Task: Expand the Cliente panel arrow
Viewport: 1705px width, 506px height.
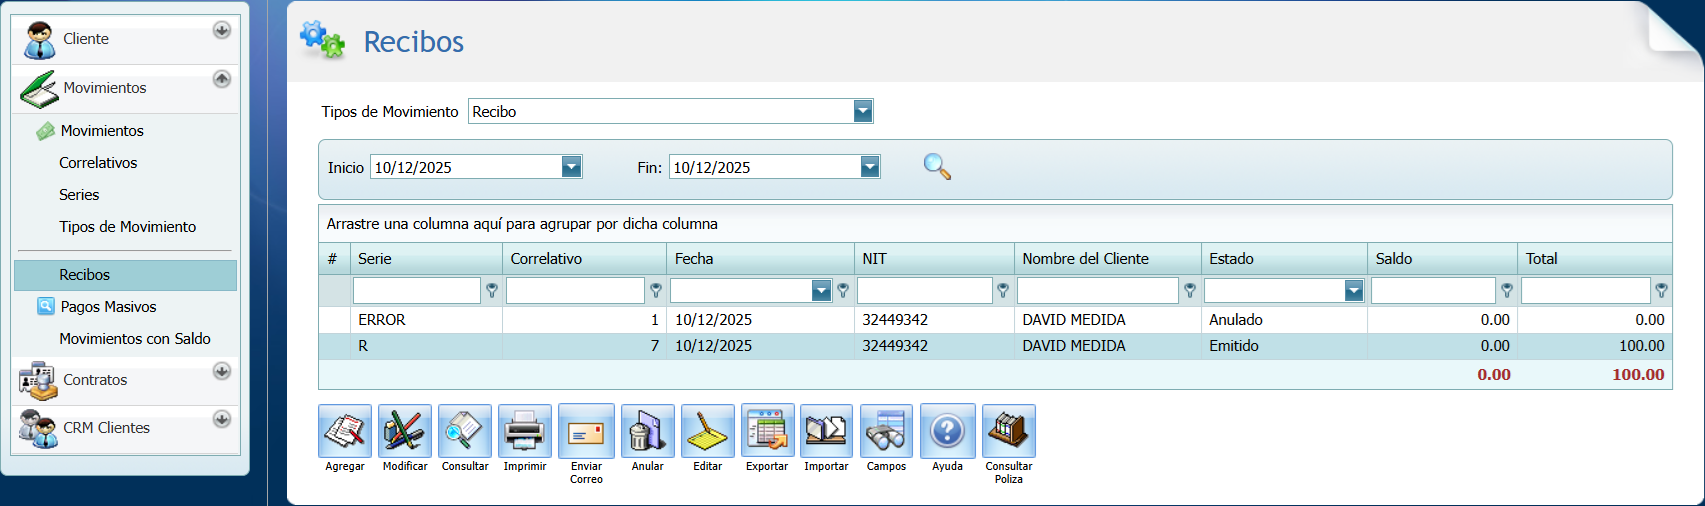Action: point(222,30)
